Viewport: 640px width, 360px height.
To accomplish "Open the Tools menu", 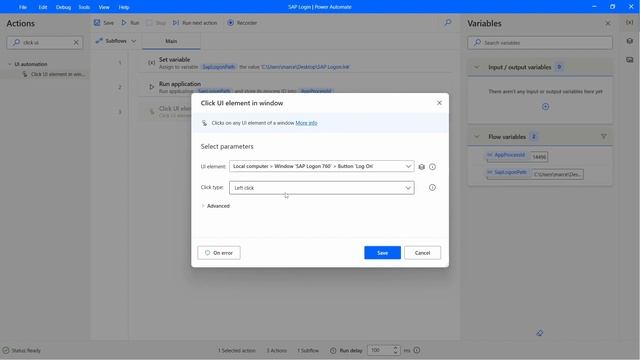I will tap(84, 7).
